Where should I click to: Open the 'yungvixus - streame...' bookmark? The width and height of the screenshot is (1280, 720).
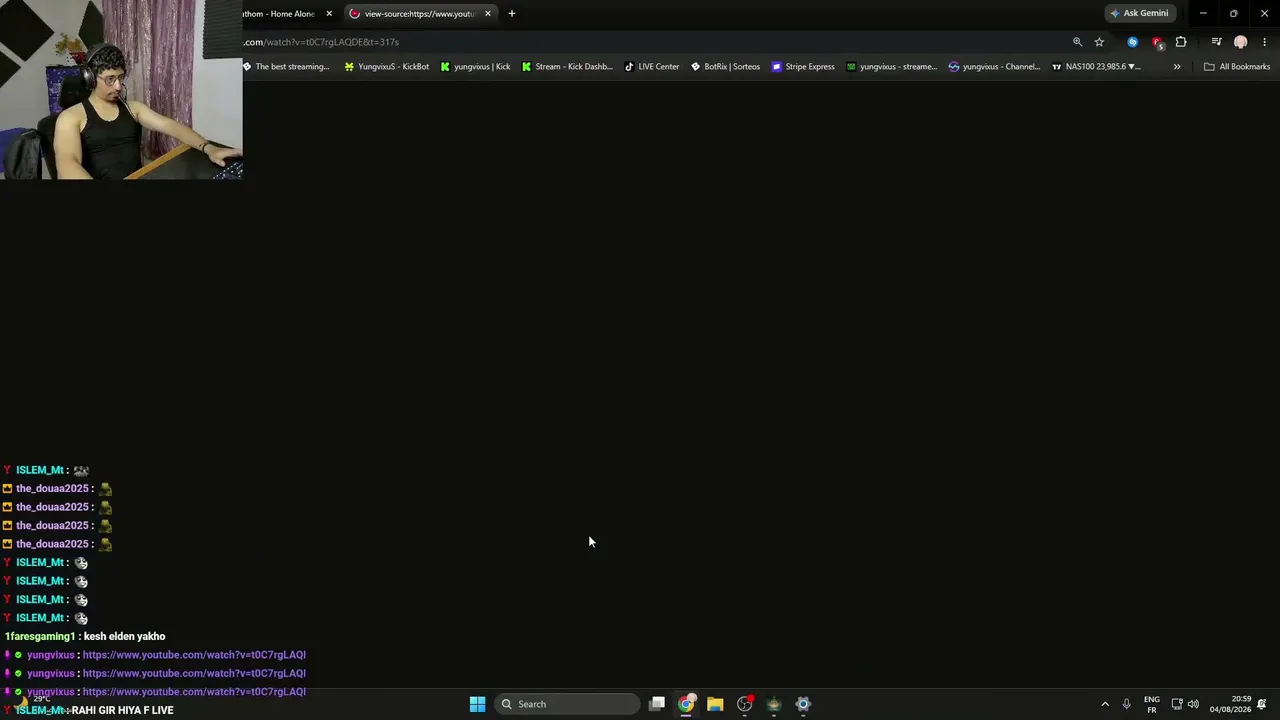pyautogui.click(x=892, y=67)
